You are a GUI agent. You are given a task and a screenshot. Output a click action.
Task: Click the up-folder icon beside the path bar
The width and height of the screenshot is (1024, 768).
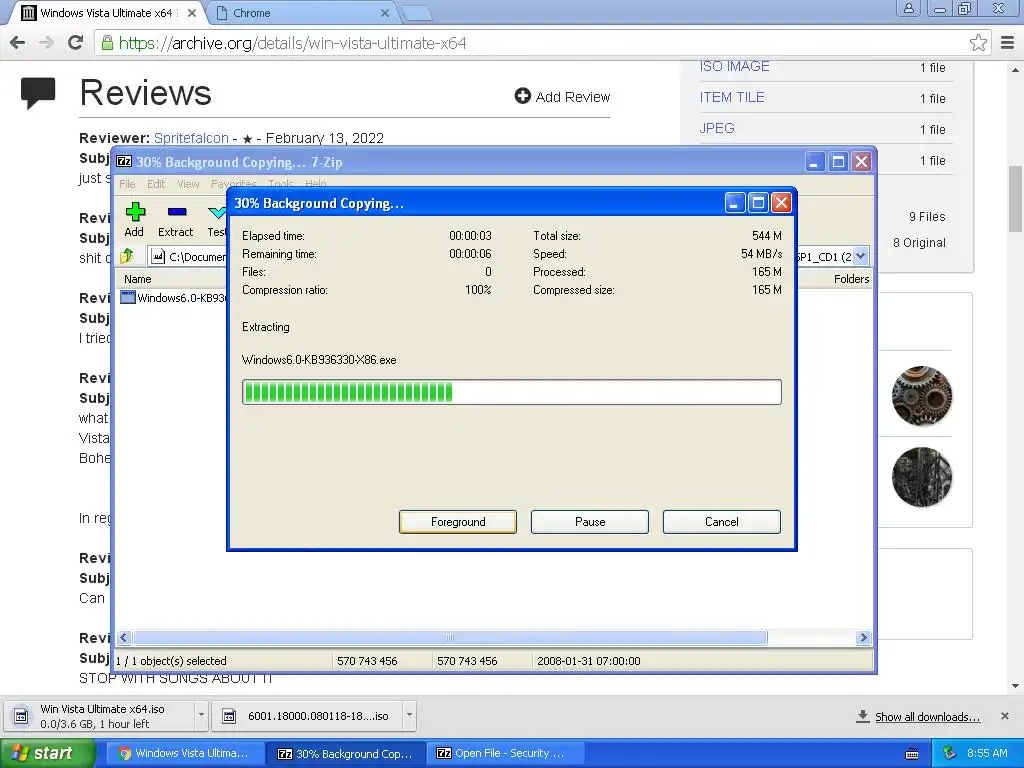[x=127, y=256]
